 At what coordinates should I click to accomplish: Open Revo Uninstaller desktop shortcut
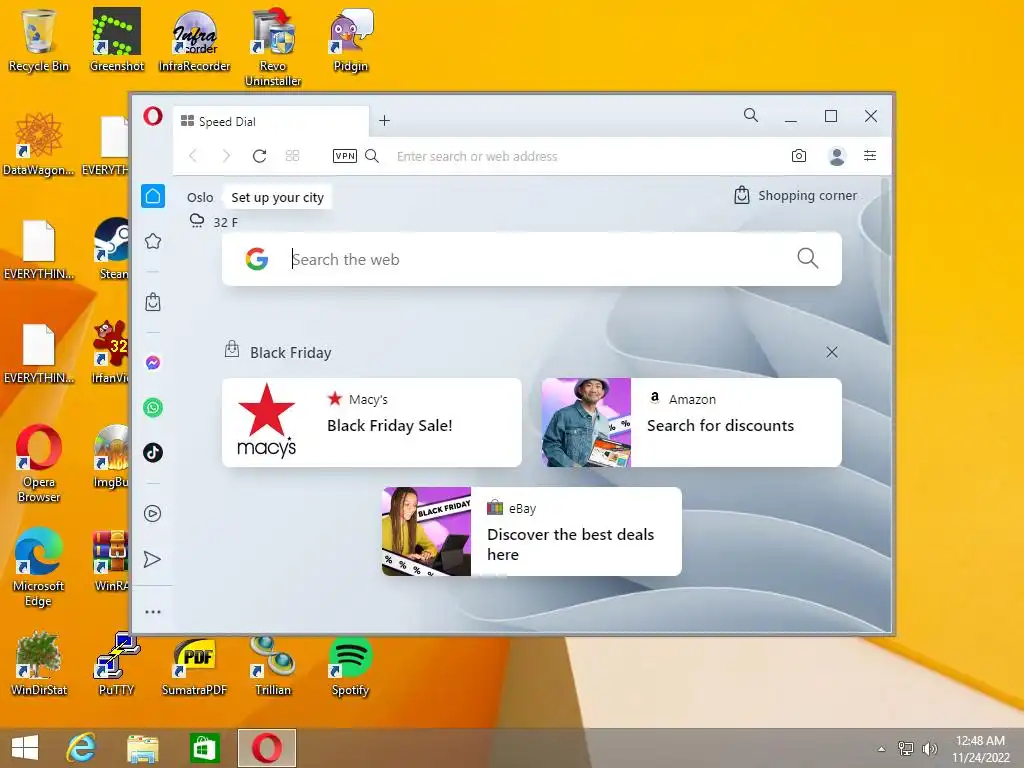click(273, 47)
